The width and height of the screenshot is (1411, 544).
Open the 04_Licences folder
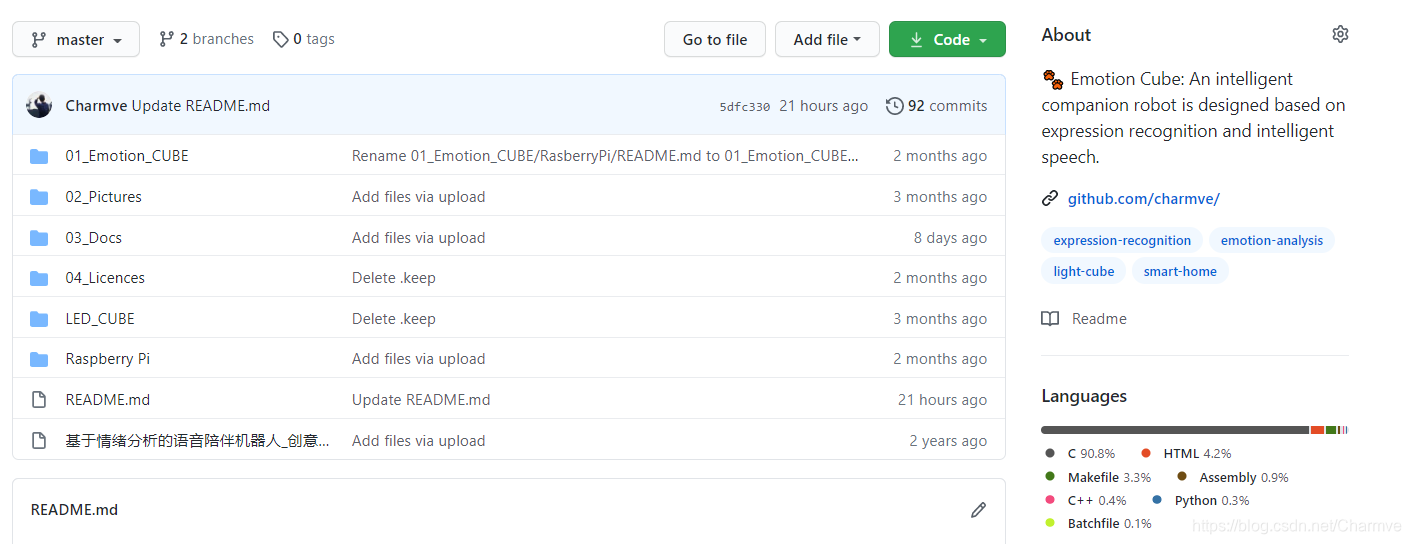click(x=105, y=278)
